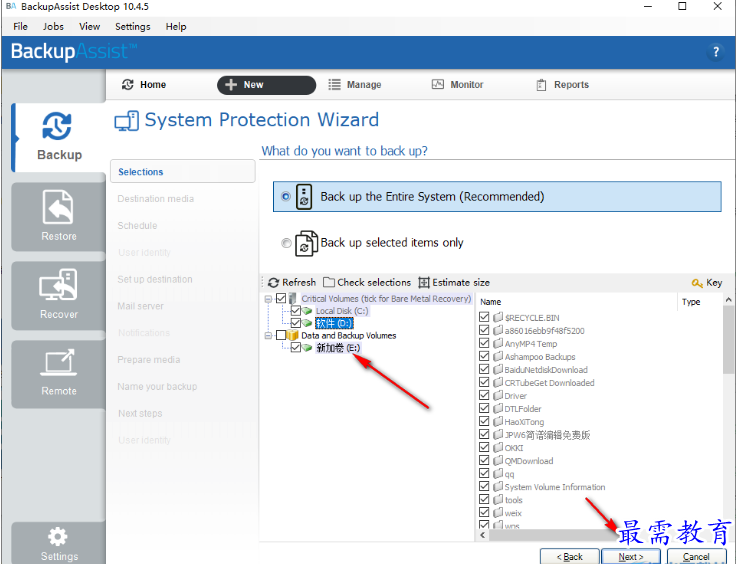Select the Selections wizard step

point(183,172)
